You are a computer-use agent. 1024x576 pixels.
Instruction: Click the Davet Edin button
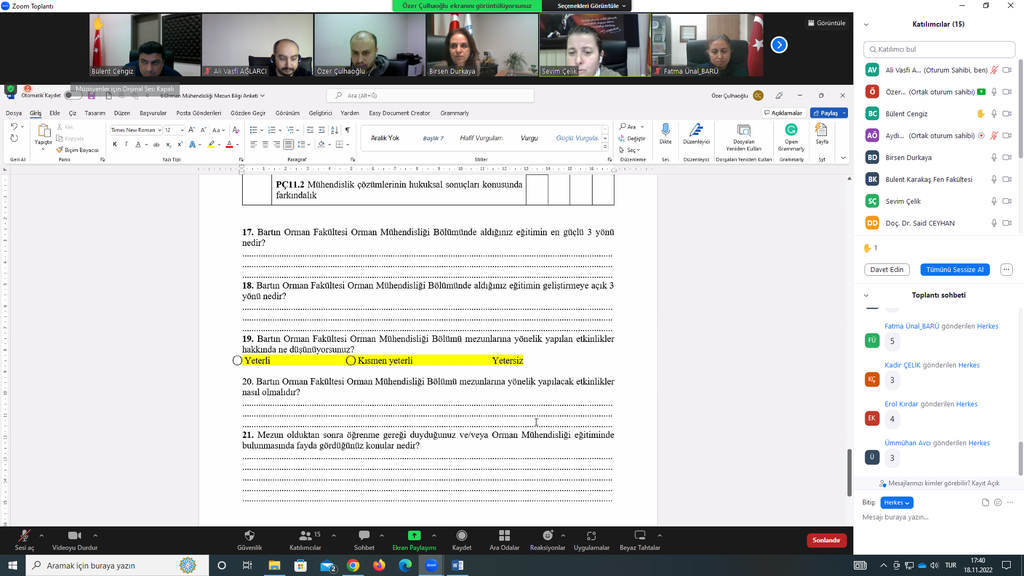click(887, 269)
